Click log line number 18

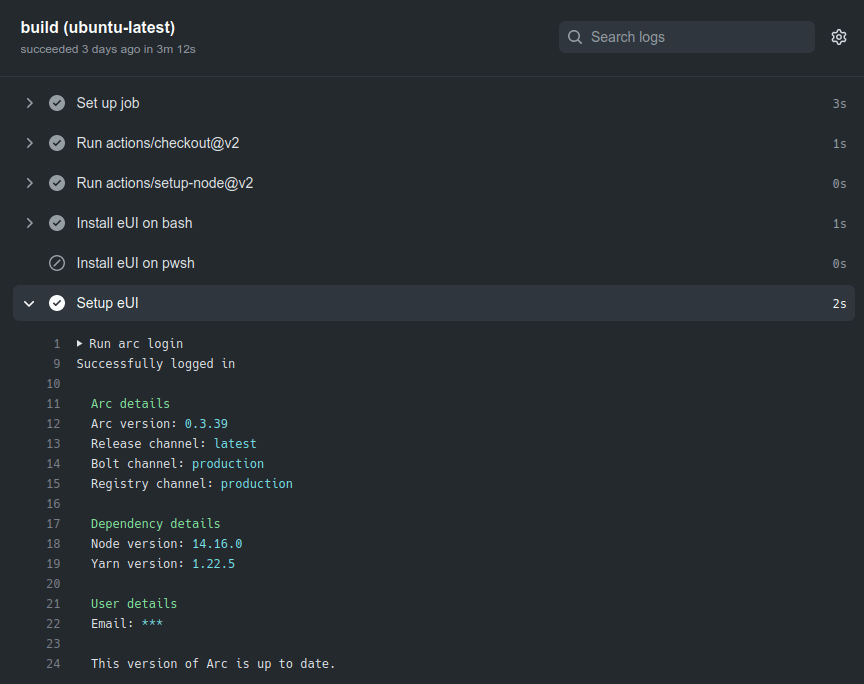(53, 543)
